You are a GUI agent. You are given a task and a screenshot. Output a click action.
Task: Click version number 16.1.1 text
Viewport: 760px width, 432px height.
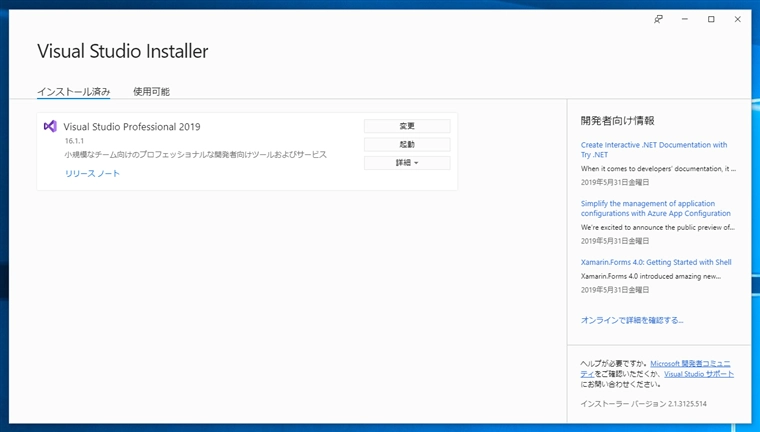pos(74,141)
